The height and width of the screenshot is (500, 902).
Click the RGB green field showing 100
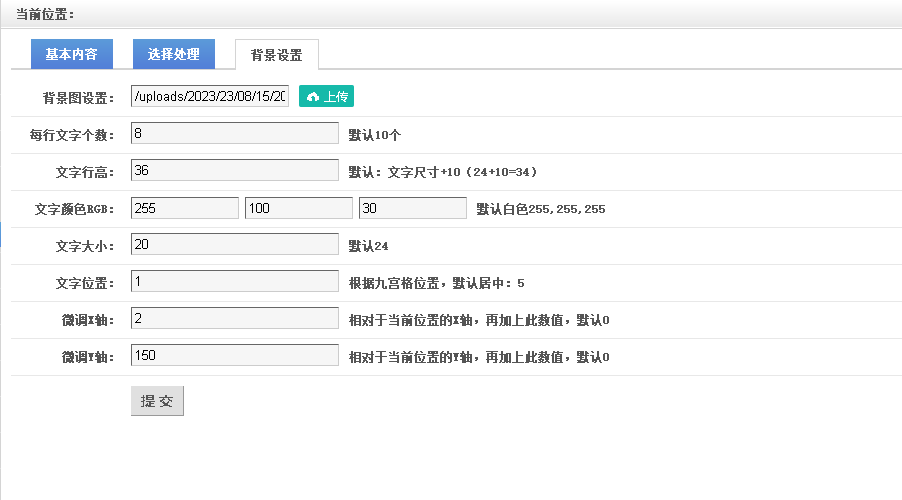(x=299, y=208)
